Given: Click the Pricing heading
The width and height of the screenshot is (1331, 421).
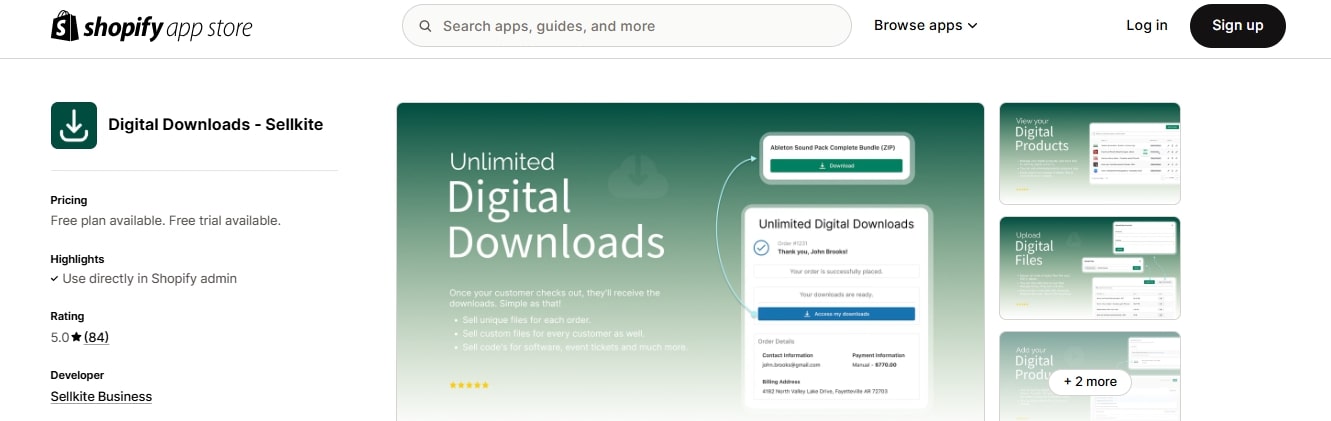Looking at the screenshot, I should click(69, 200).
